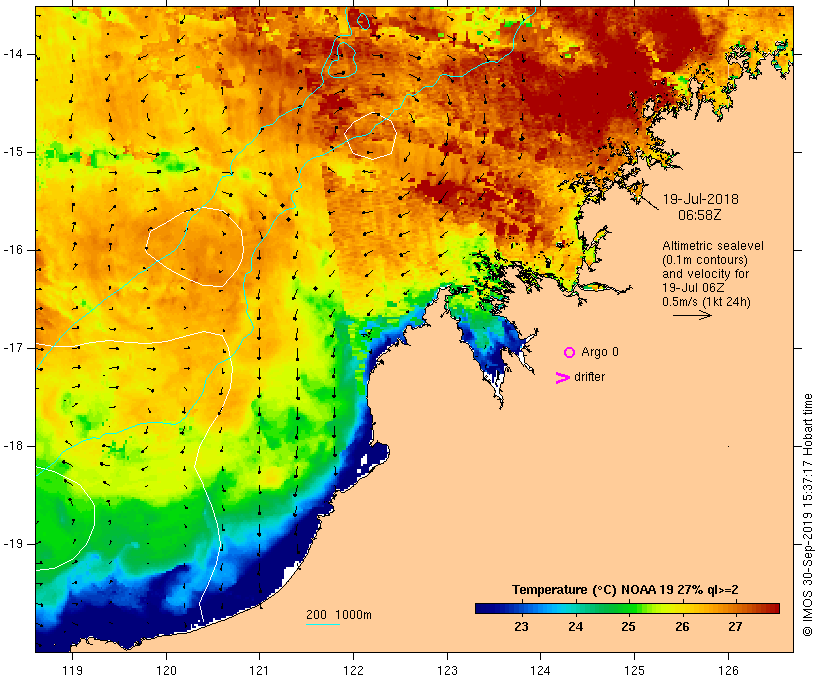The height and width of the screenshot is (680, 820).
Task: Click the longitude label 124
Action: [x=540, y=670]
